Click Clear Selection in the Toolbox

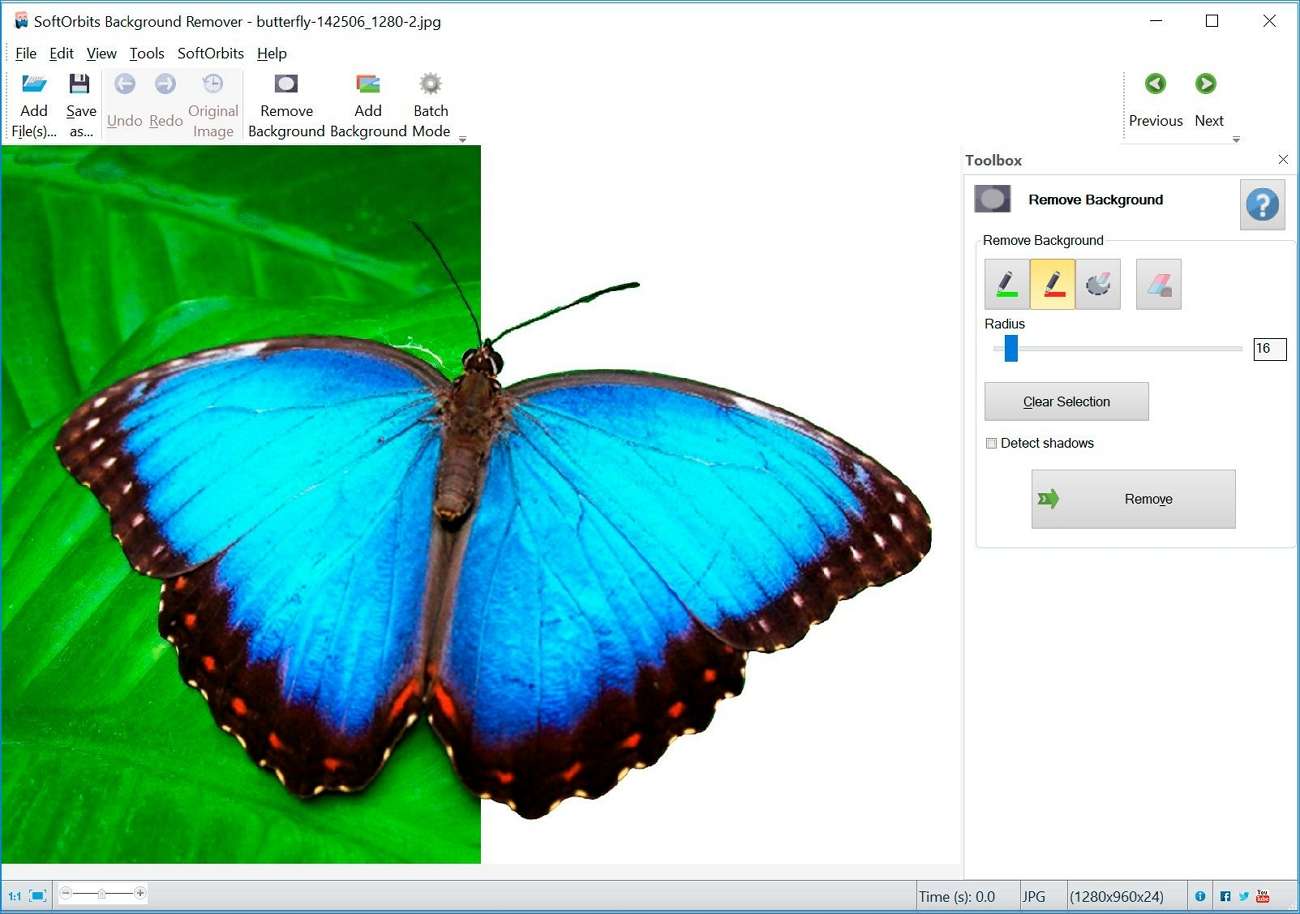[1066, 401]
